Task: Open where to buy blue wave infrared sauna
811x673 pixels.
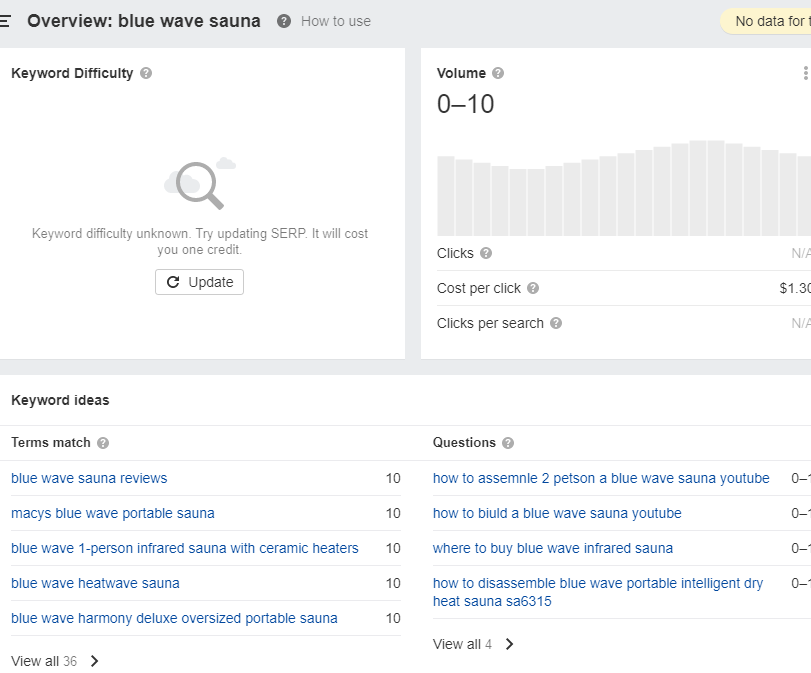Action: coord(553,548)
